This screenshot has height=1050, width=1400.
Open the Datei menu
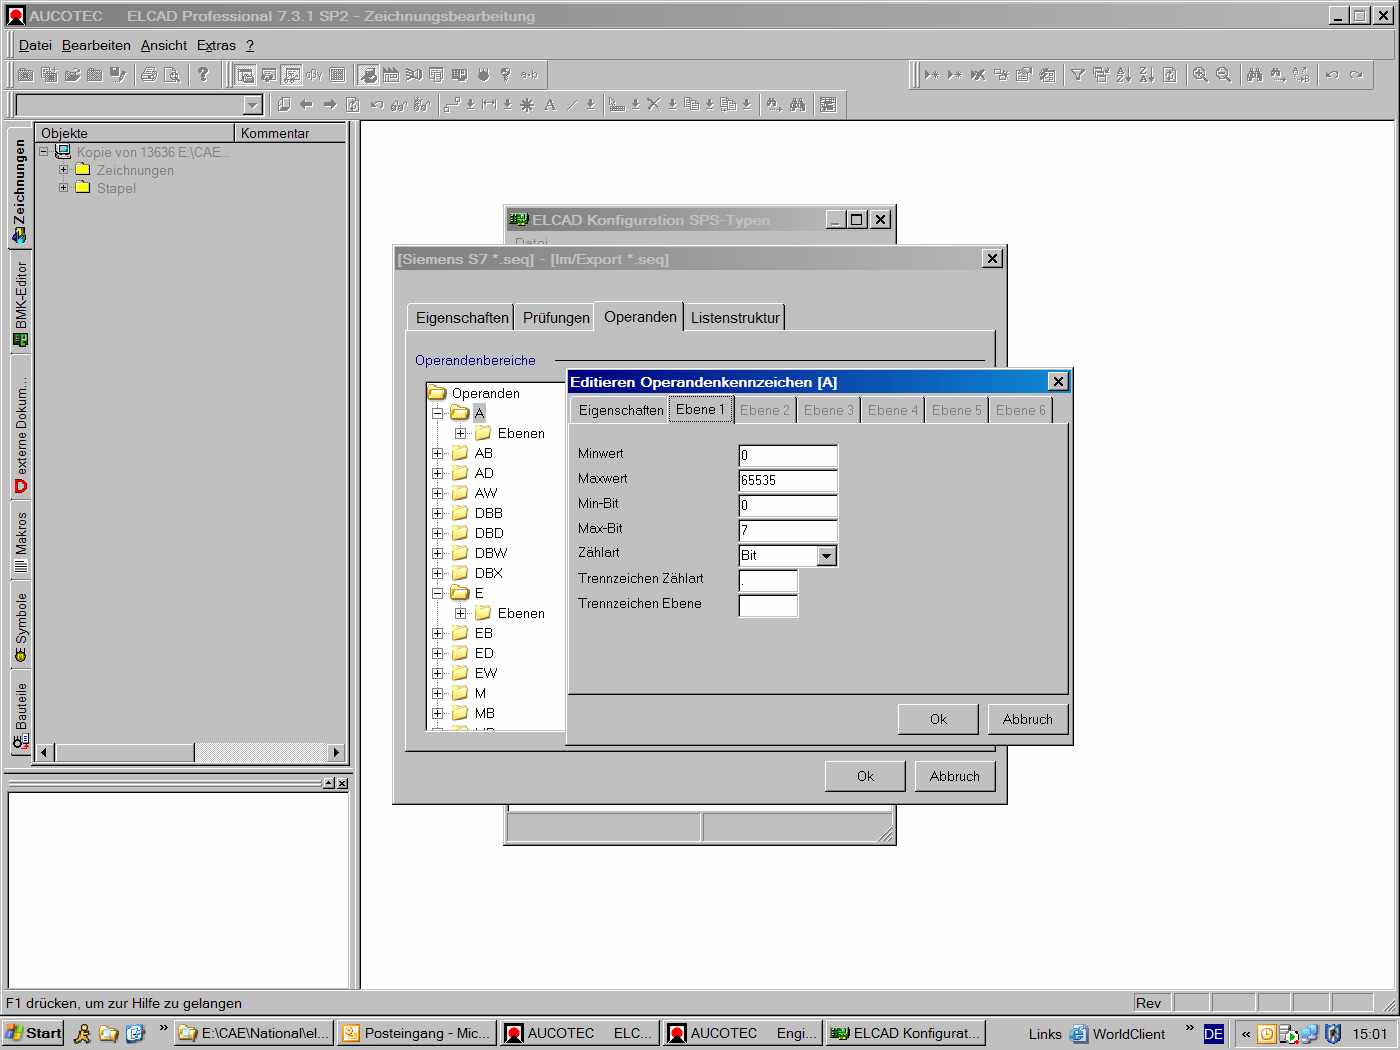[35, 45]
